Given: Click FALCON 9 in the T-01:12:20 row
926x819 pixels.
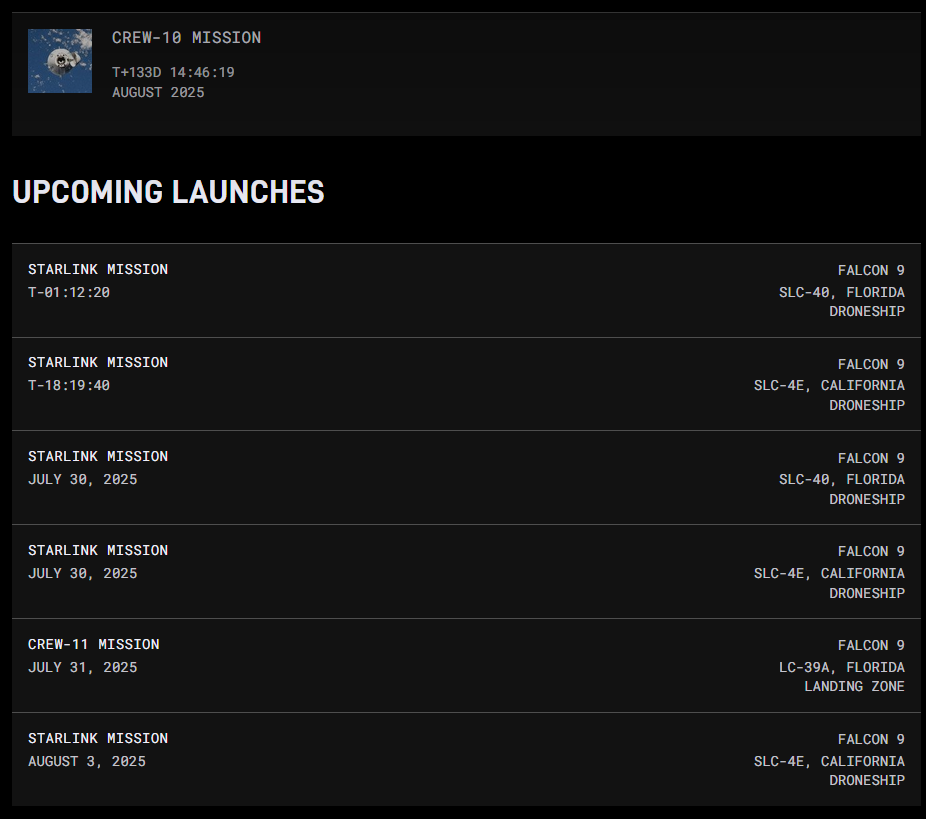Looking at the screenshot, I should (871, 270).
